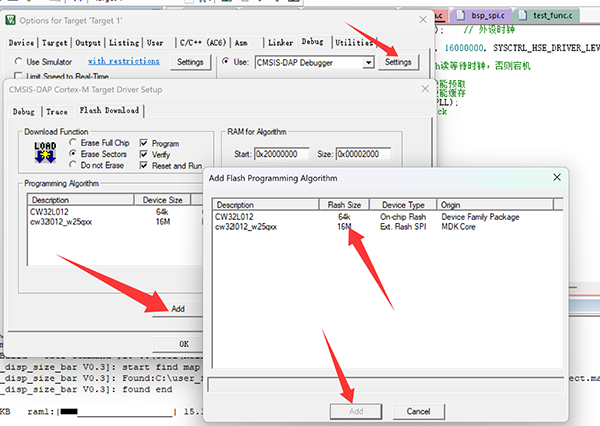Toggle the Verify checkbox
The width and height of the screenshot is (600, 426).
pos(145,154)
